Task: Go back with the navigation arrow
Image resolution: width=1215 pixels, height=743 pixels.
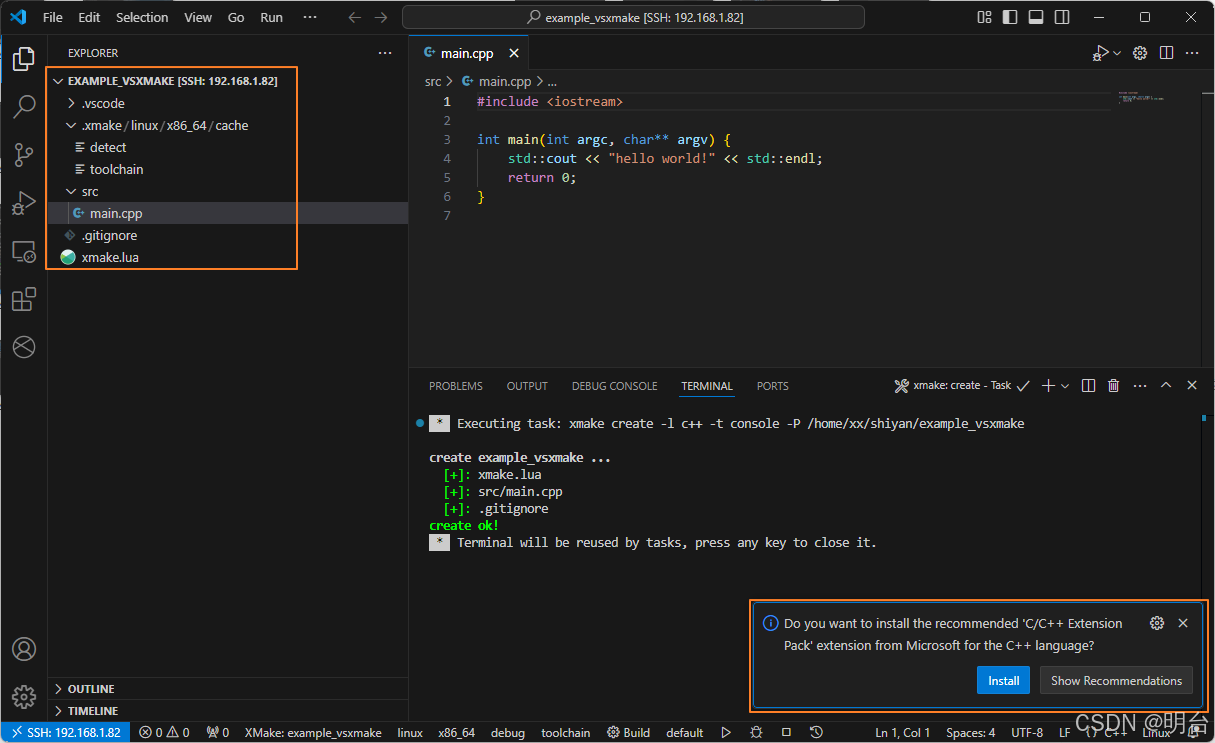Action: 354,17
